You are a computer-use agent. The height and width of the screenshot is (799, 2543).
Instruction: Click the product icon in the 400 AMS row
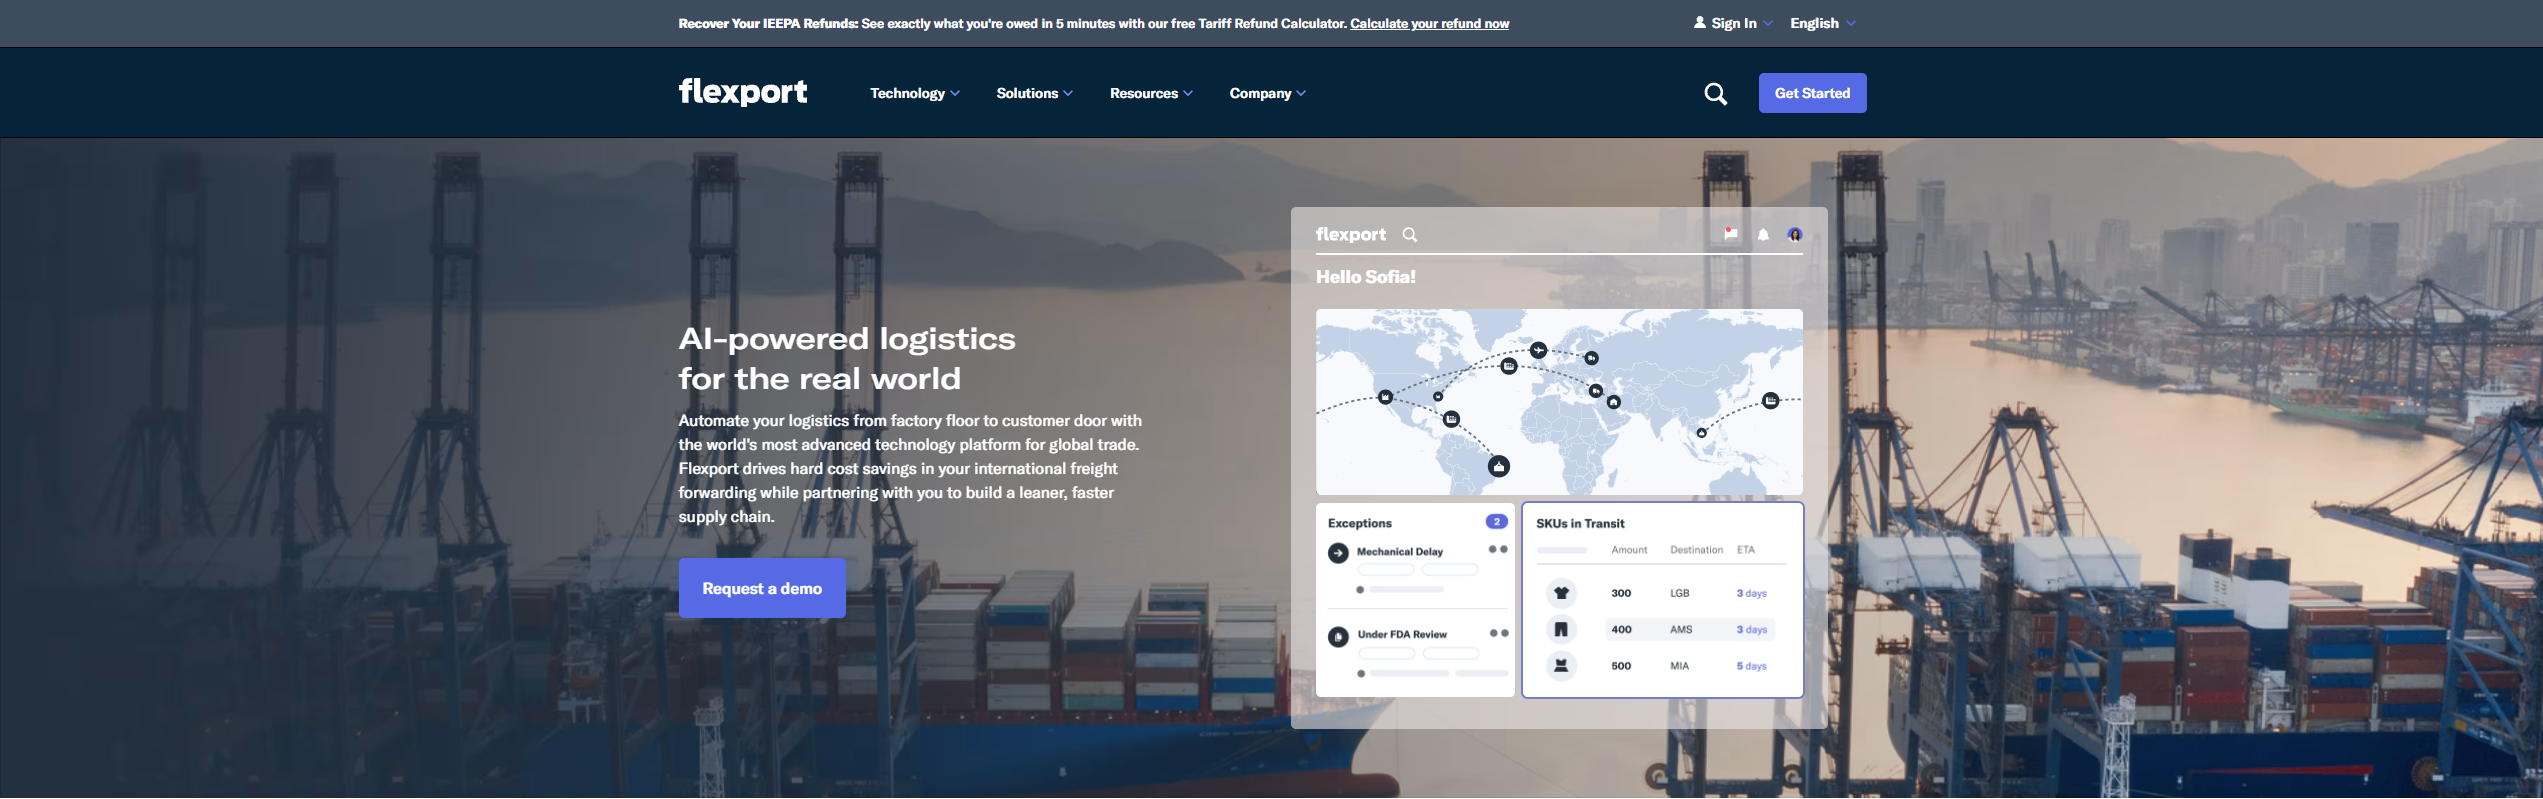tap(1561, 629)
